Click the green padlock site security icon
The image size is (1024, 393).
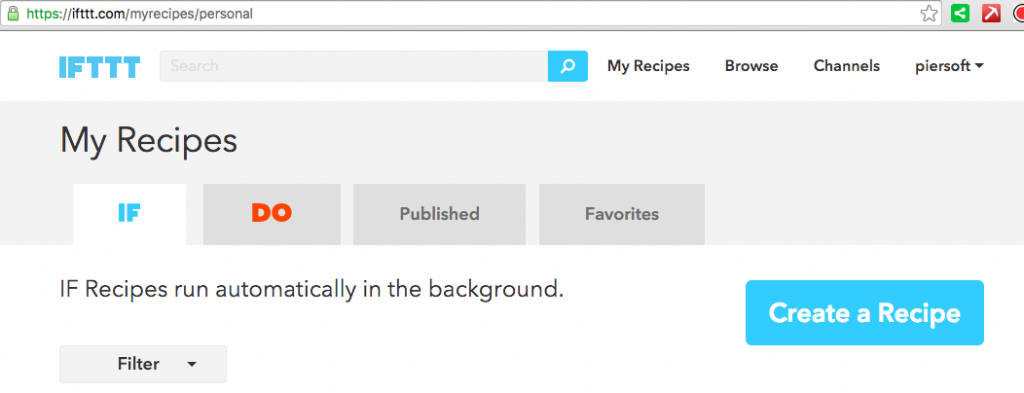(x=13, y=14)
